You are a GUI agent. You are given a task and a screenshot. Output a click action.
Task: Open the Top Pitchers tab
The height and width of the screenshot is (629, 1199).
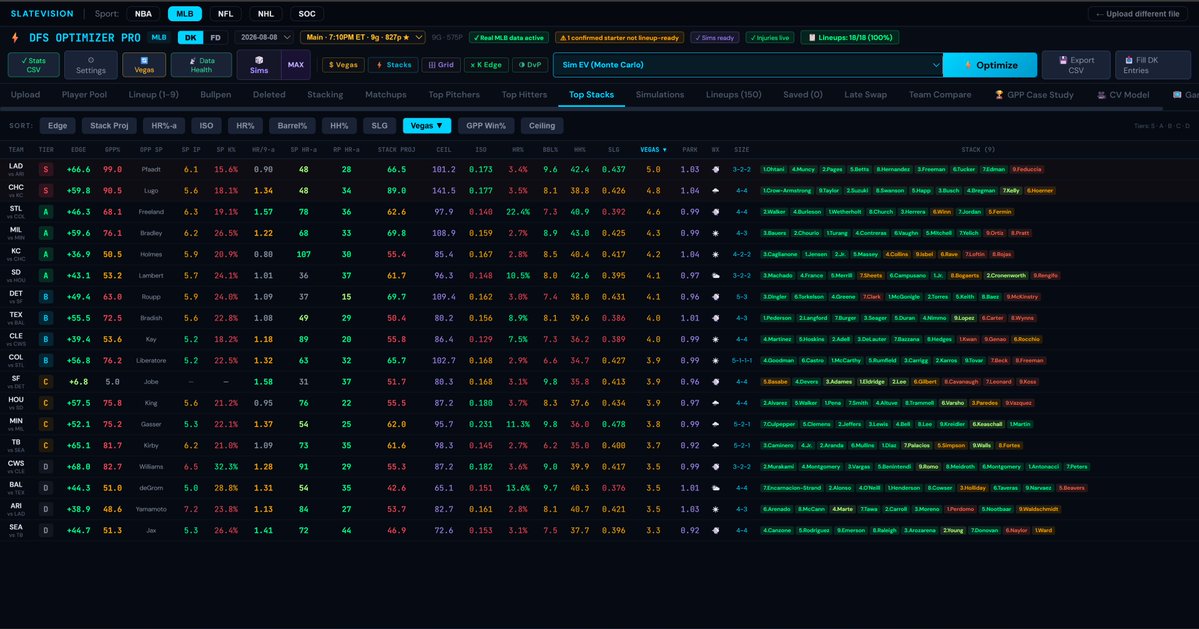point(454,95)
